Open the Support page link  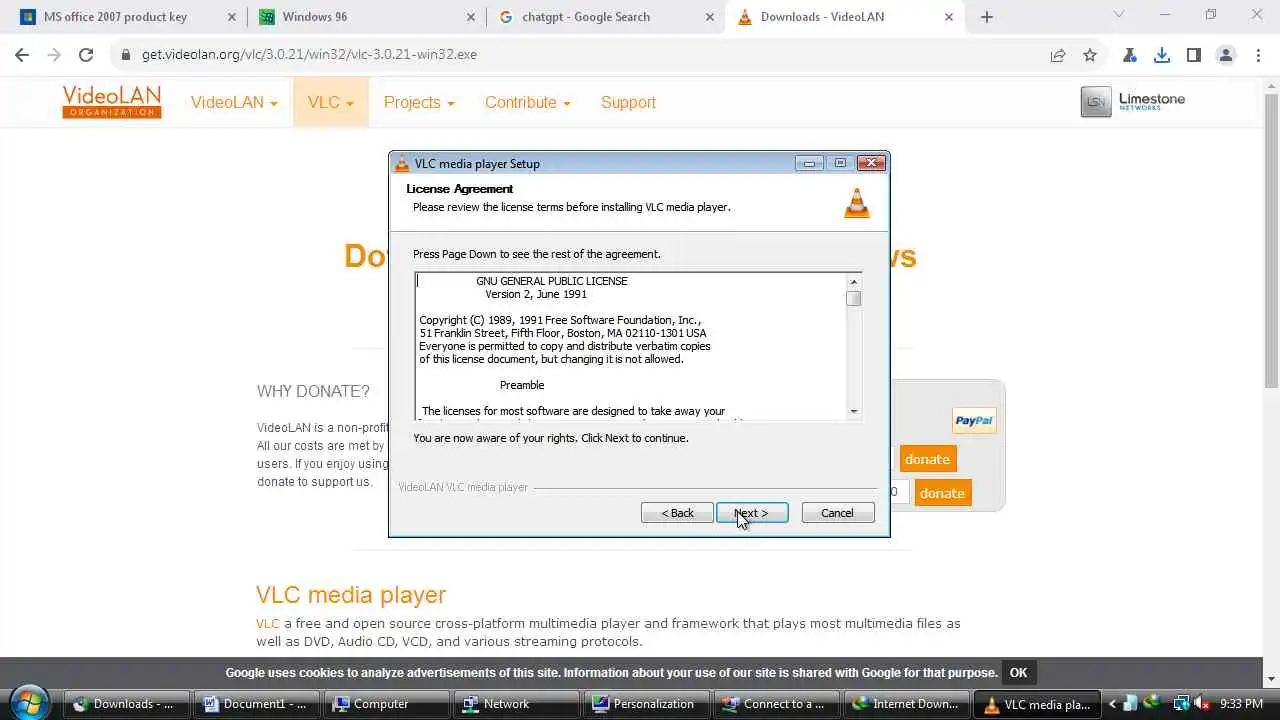(x=628, y=102)
